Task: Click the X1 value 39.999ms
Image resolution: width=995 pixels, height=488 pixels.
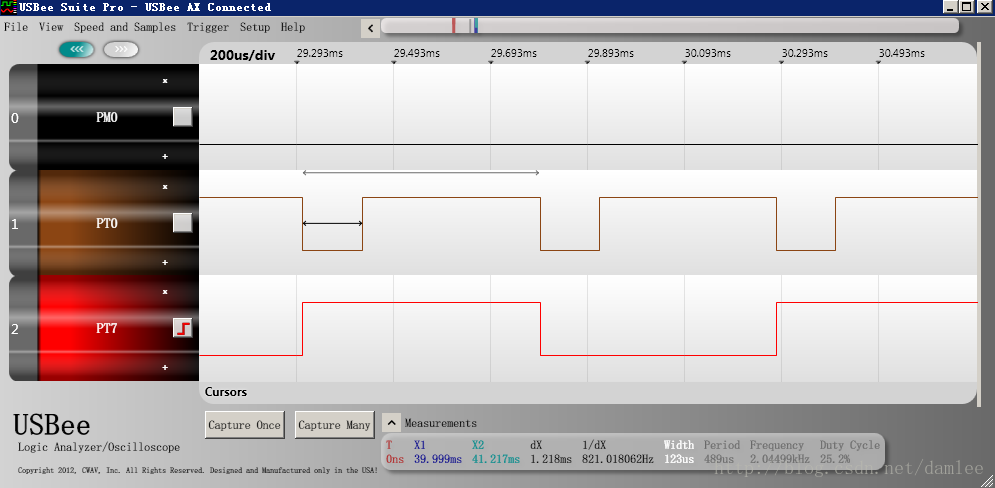Action: pyautogui.click(x=438, y=459)
